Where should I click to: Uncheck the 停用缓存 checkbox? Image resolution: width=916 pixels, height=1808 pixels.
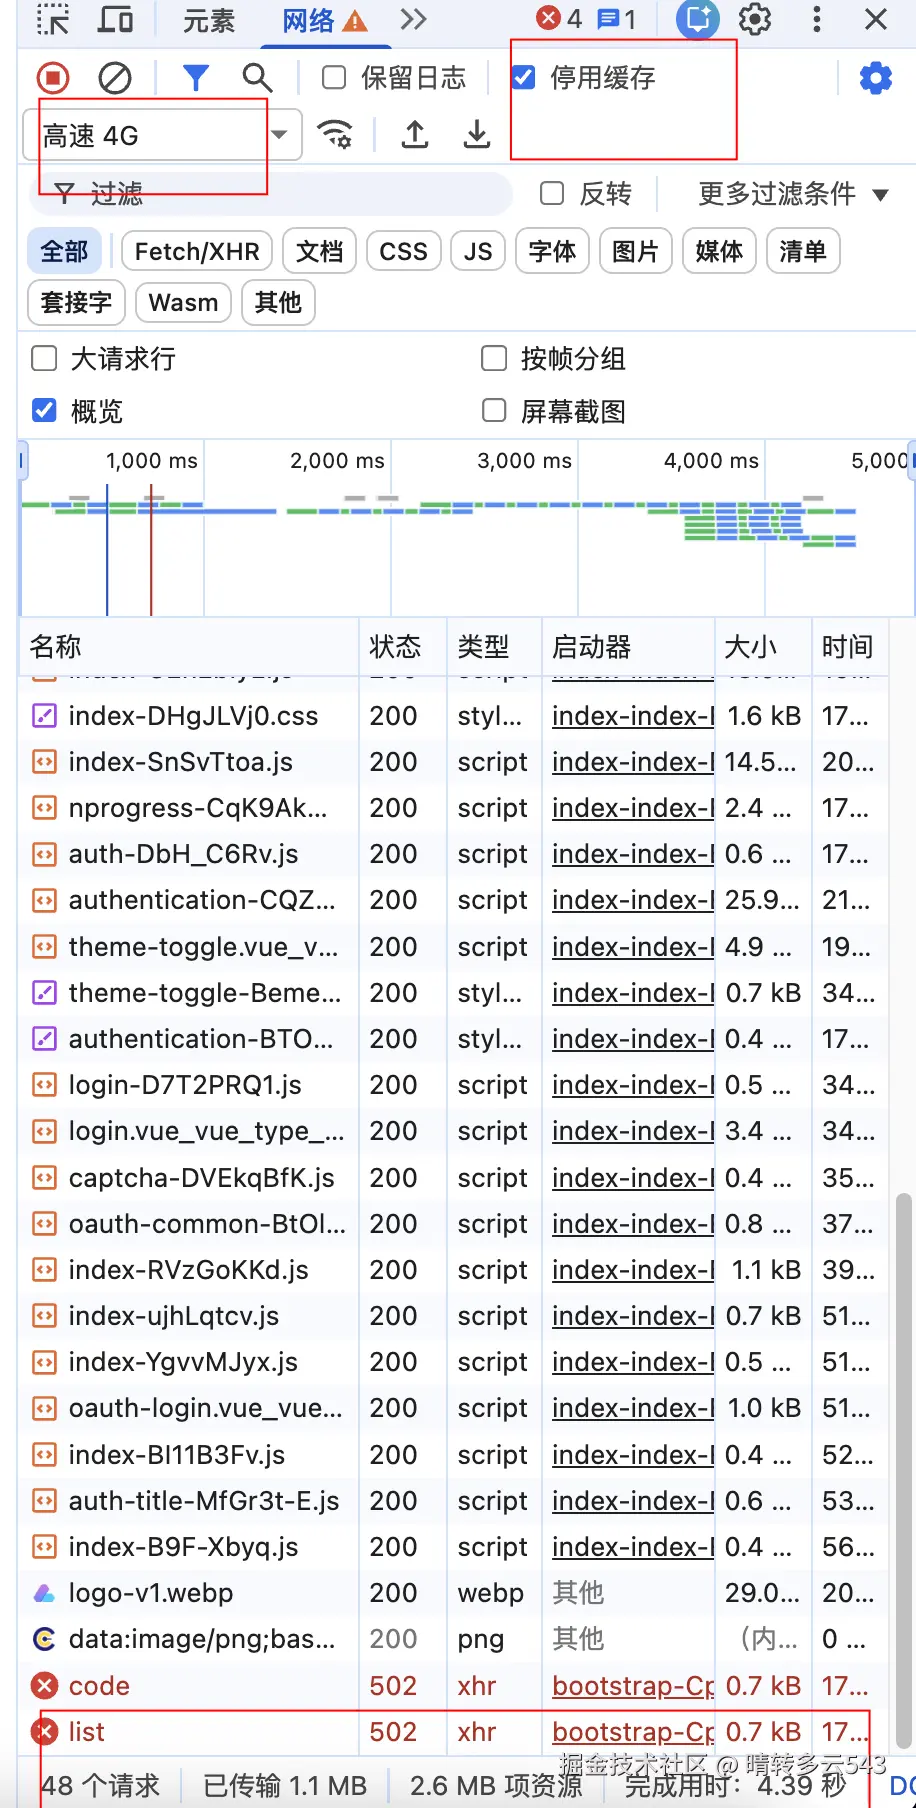[524, 77]
